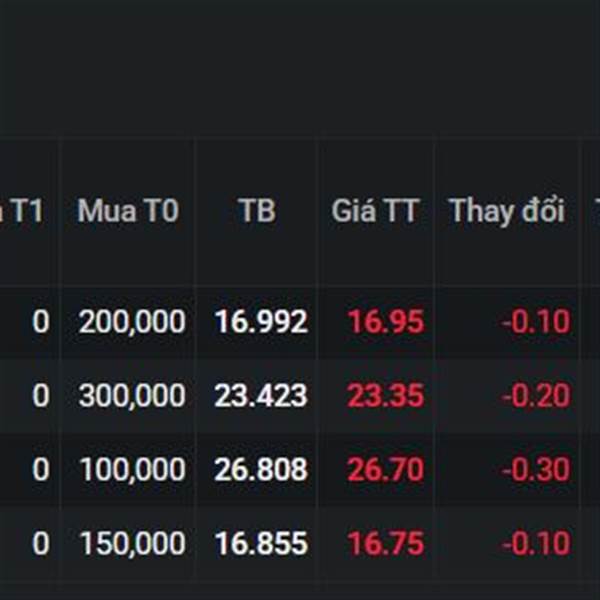Click the TB value 23.423
The height and width of the screenshot is (600, 600).
coord(261,396)
